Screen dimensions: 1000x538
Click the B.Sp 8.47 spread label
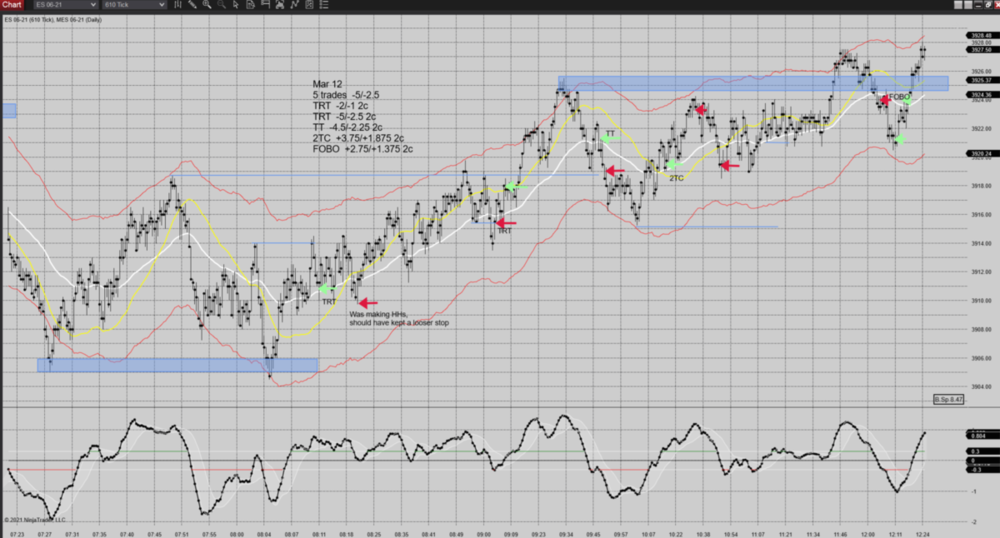948,399
